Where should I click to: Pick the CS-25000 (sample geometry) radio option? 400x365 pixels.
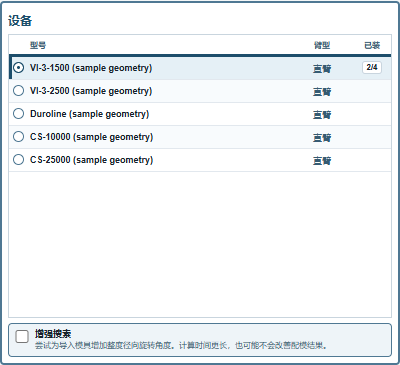pyautogui.click(x=18, y=160)
